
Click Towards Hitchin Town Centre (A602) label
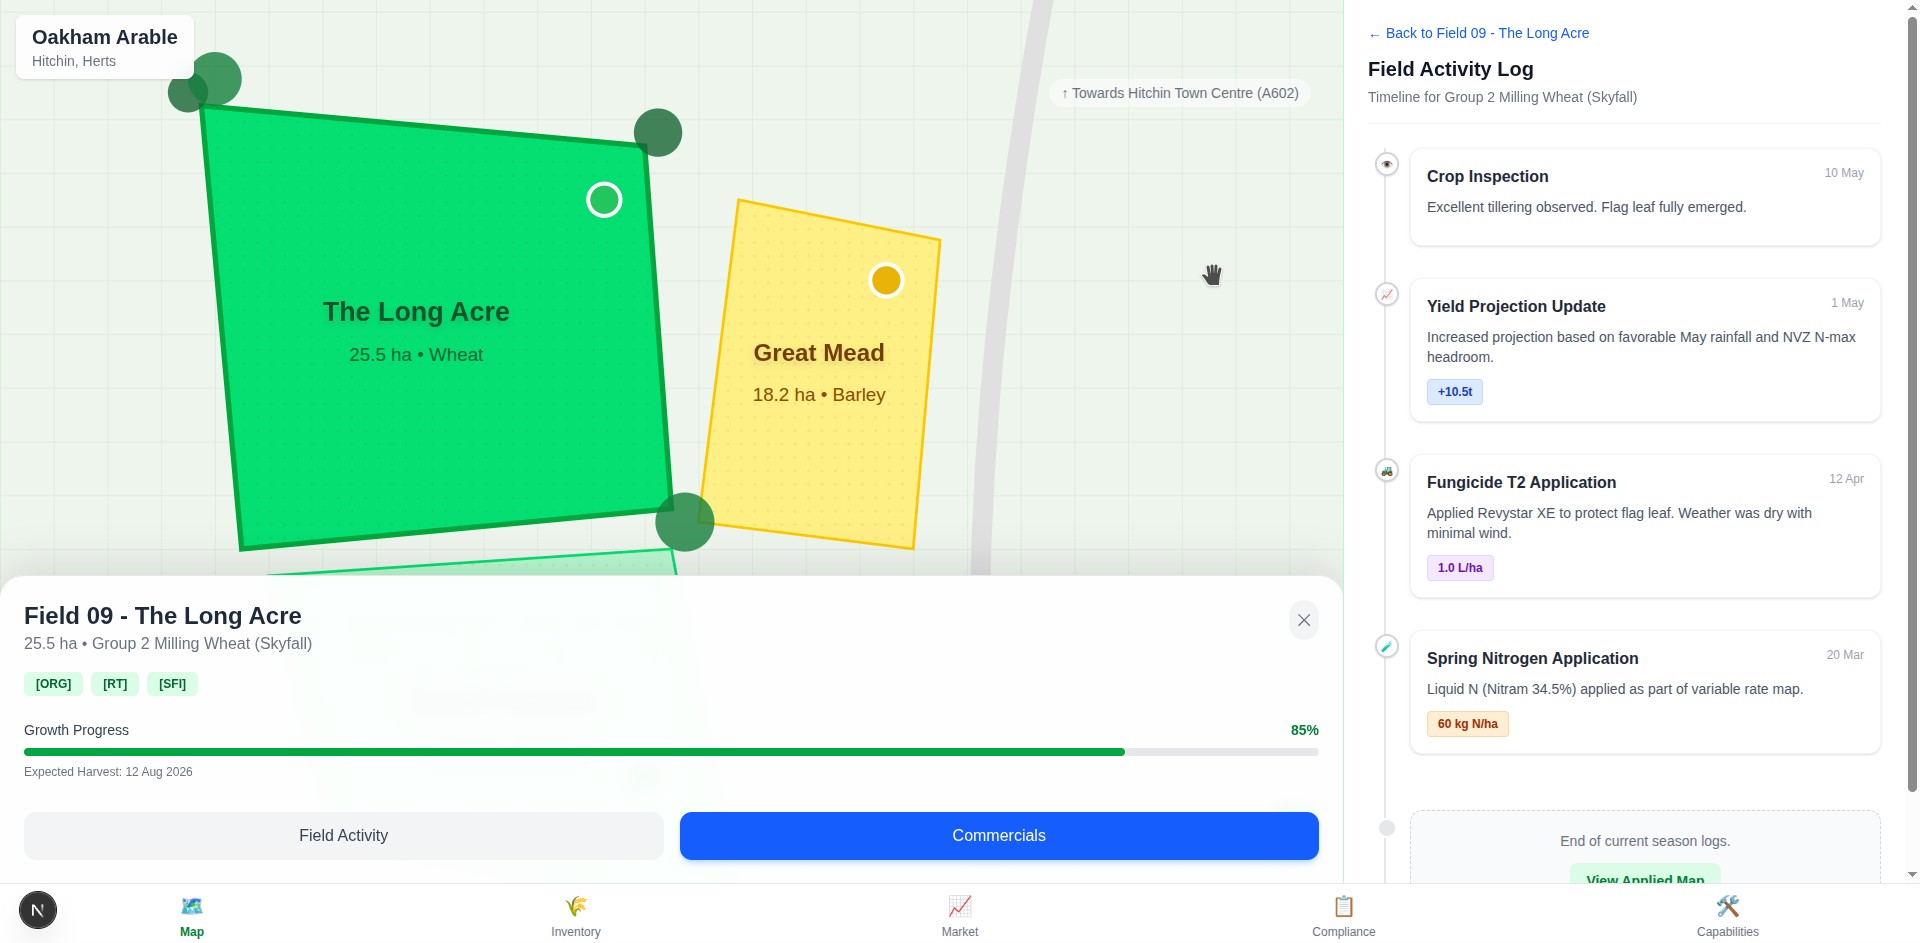[1180, 93]
